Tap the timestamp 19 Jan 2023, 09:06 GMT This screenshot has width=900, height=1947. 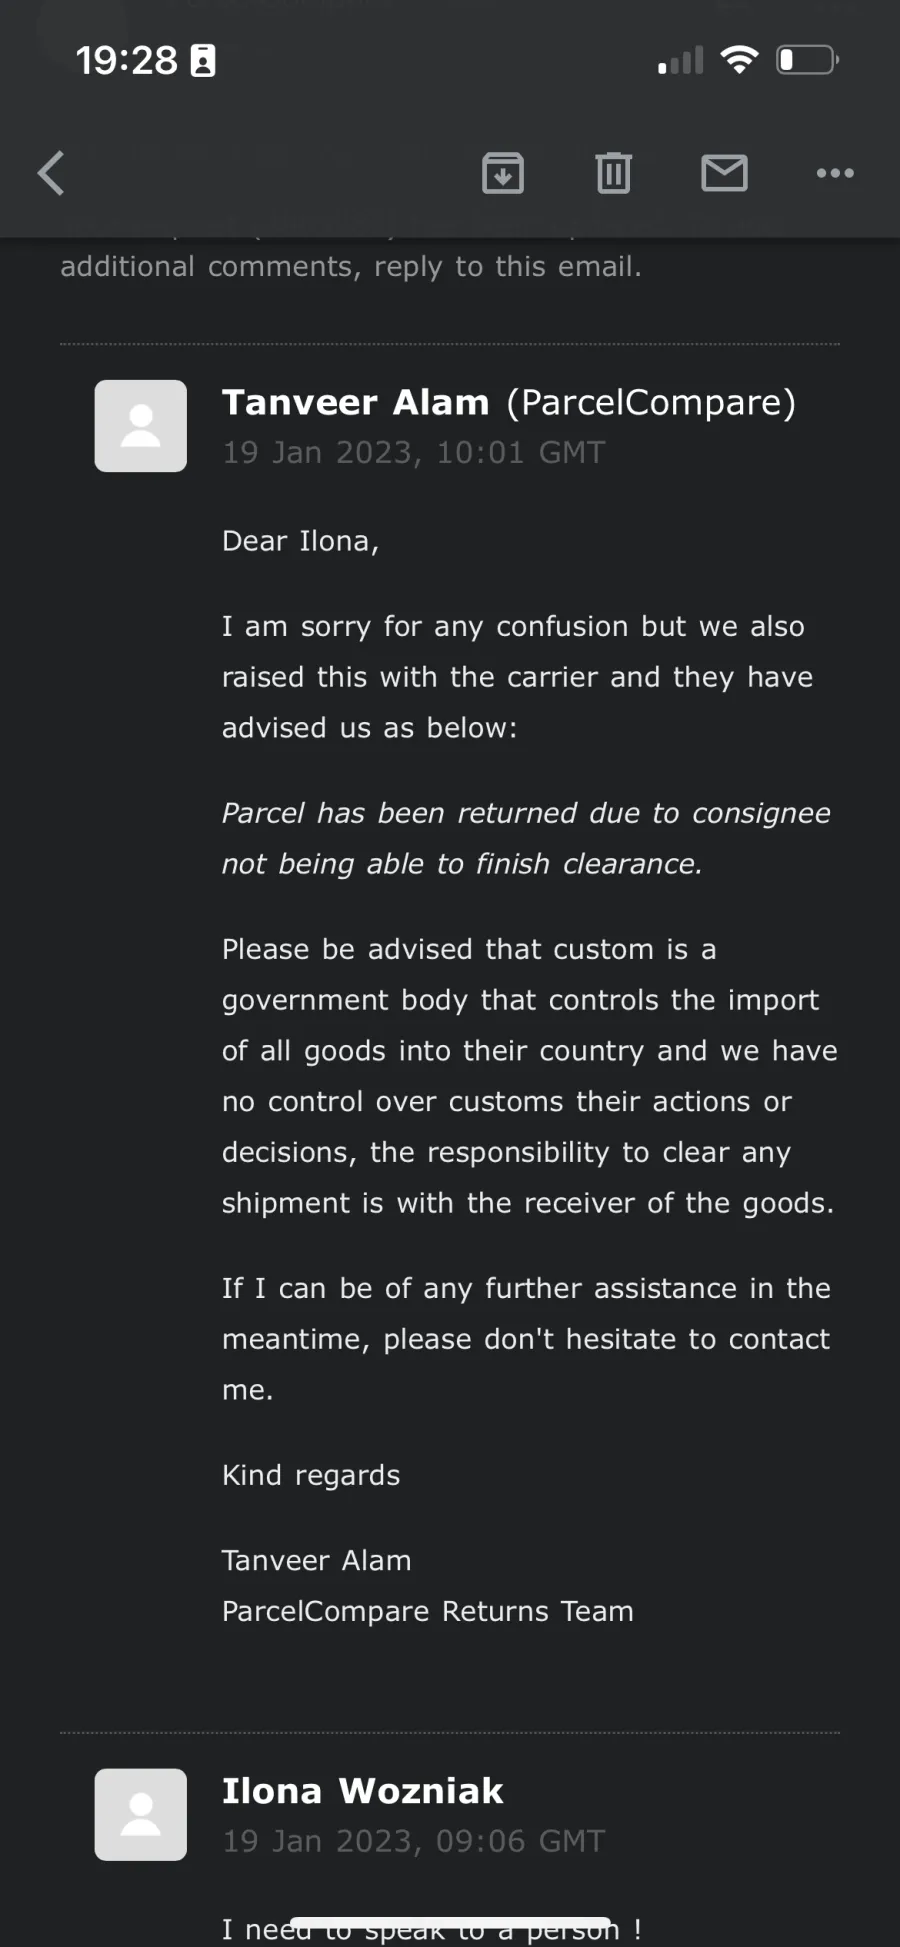414,1842
